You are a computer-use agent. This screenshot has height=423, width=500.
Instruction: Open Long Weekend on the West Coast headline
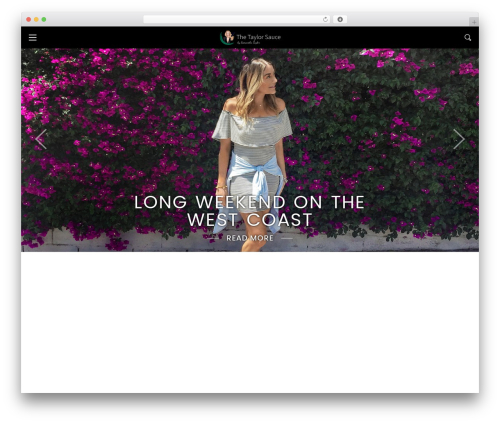pos(249,211)
